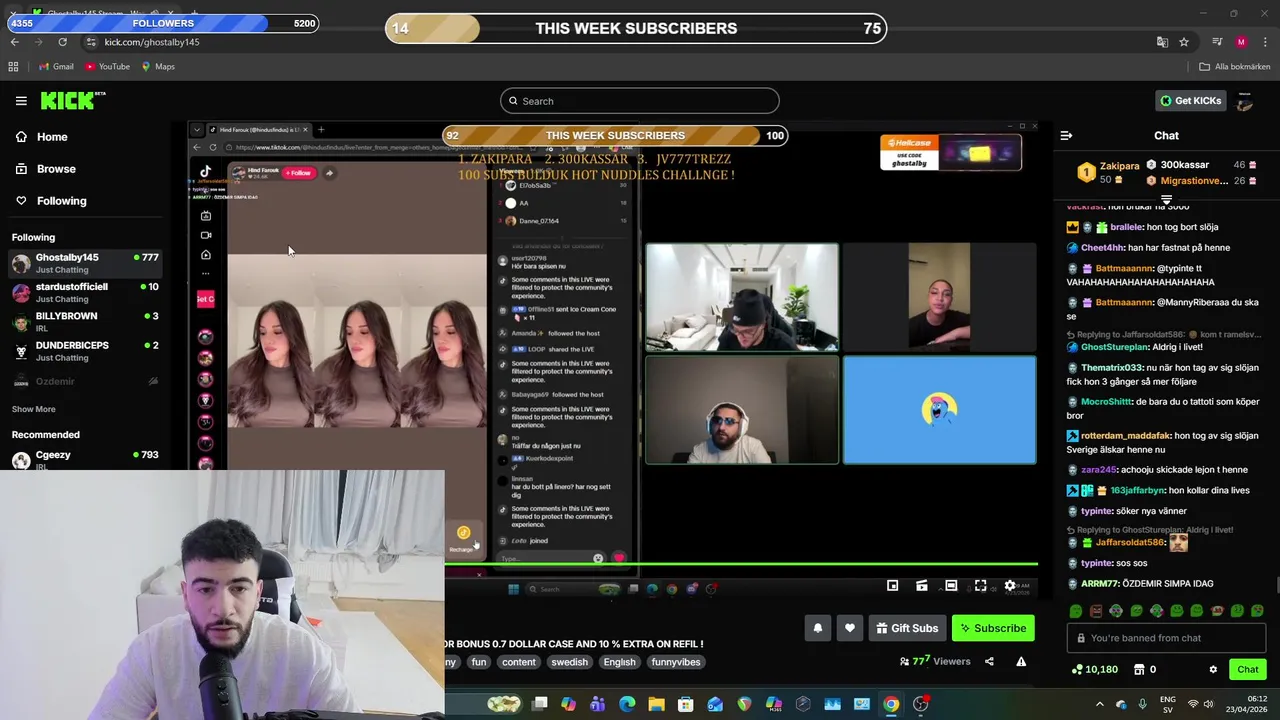Click the Get KICKs button
This screenshot has width=1280, height=720.
pos(1190,100)
